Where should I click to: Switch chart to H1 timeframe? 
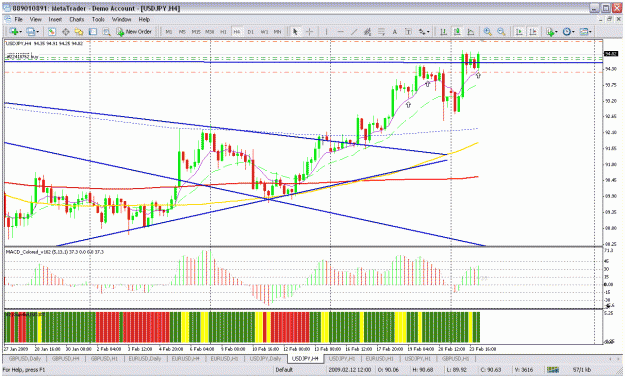coord(223,31)
